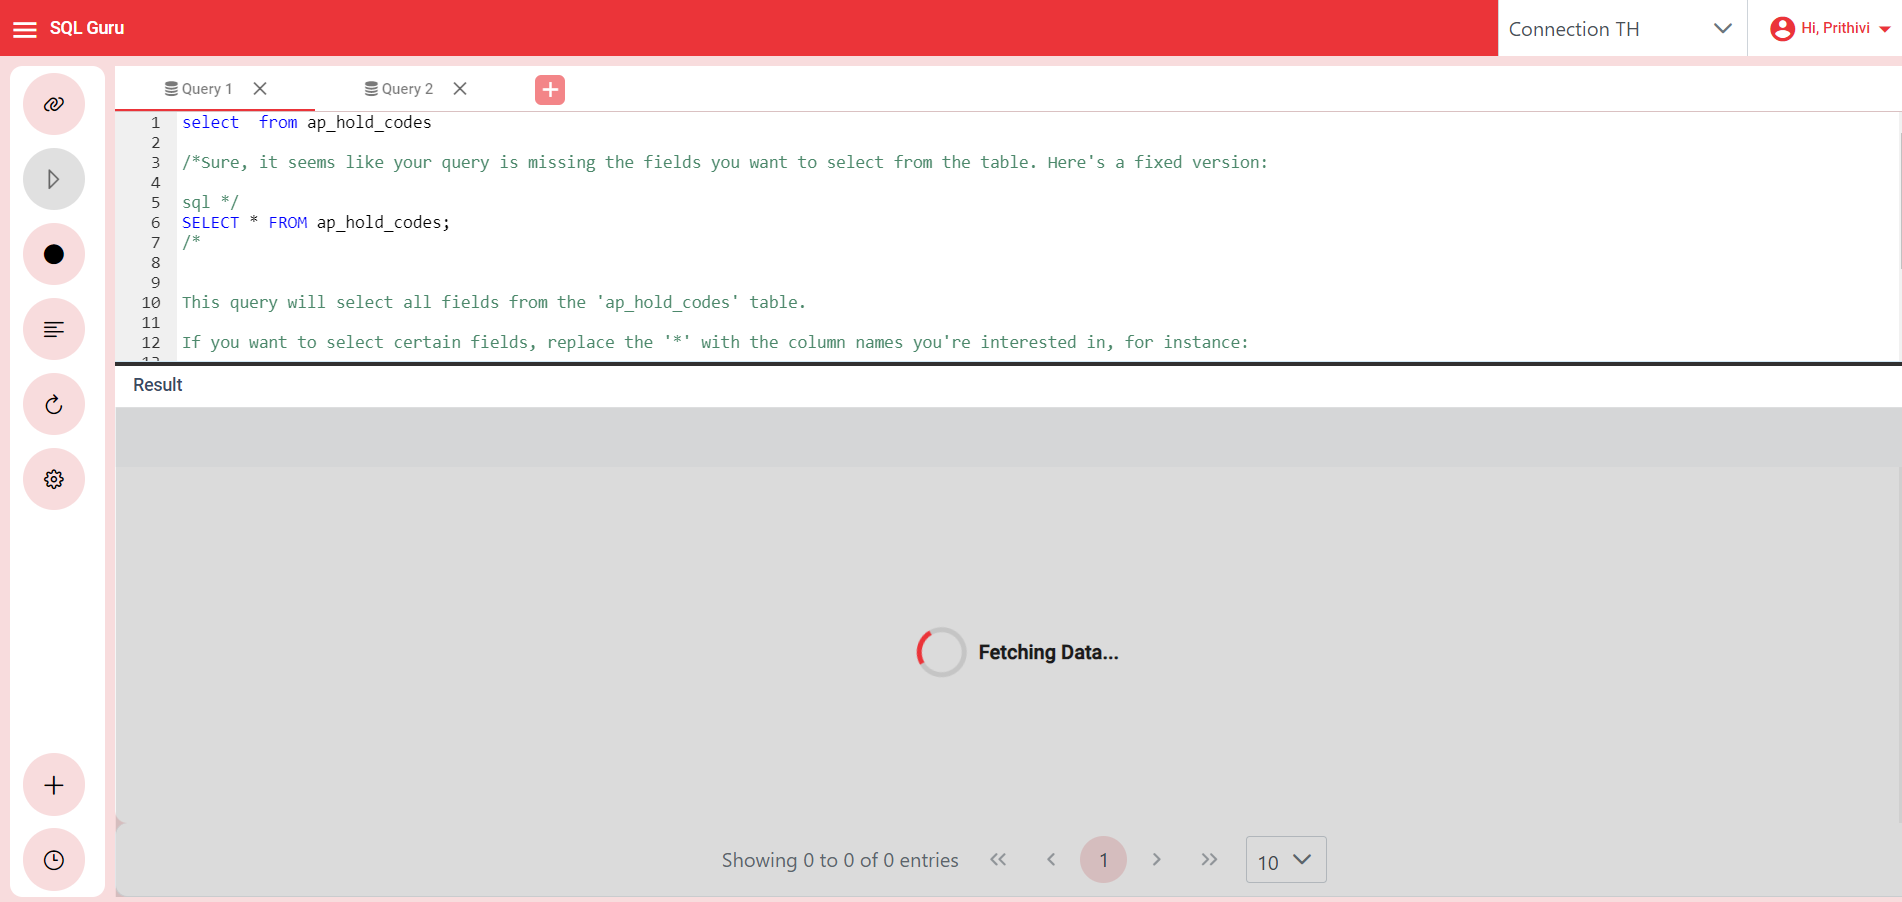
Task: Click the black circle record button
Action: tap(54, 254)
